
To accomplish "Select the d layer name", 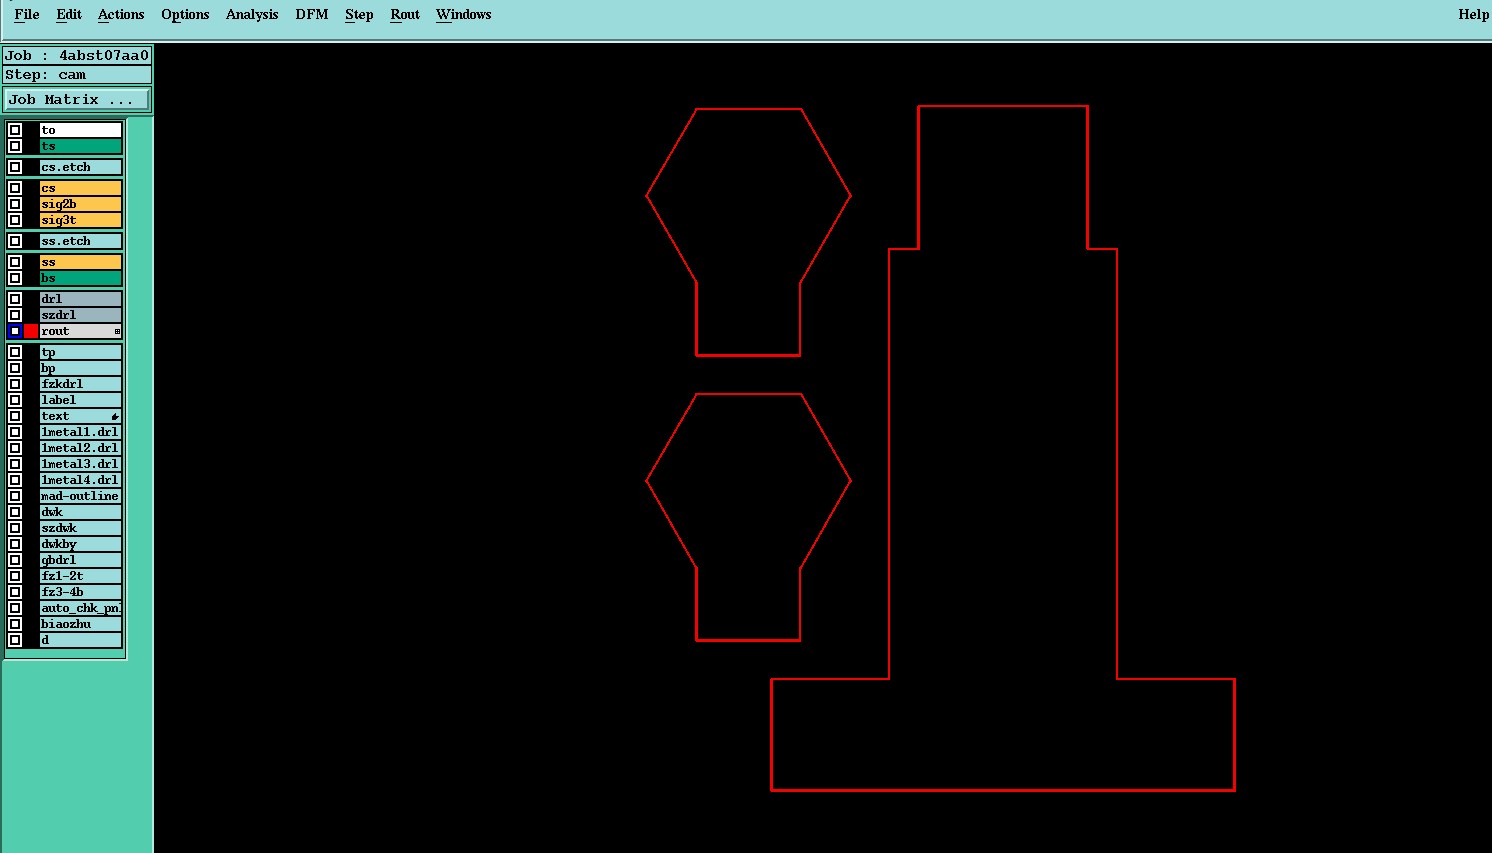I will coord(80,640).
